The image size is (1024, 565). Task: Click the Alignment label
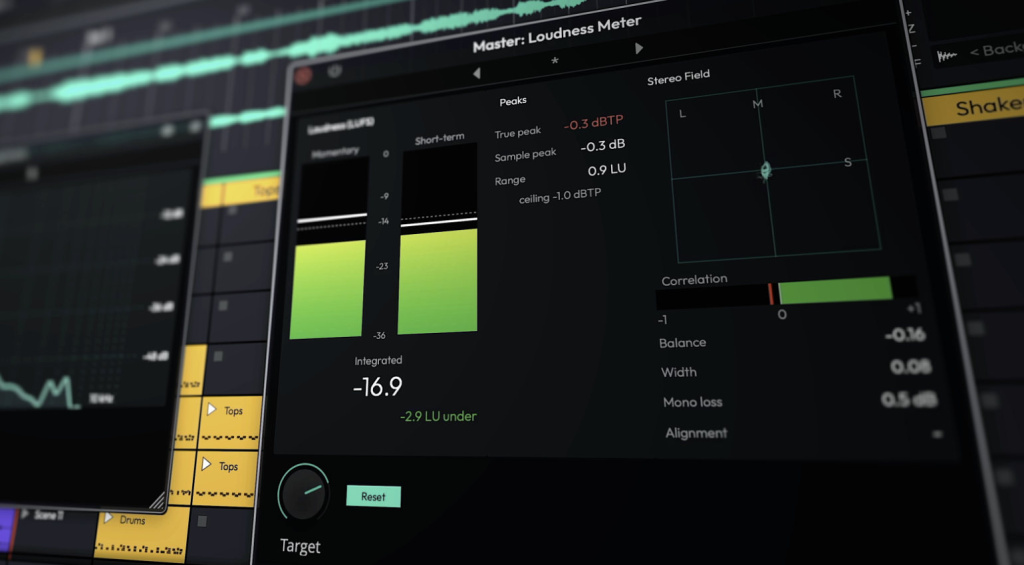[x=696, y=433]
